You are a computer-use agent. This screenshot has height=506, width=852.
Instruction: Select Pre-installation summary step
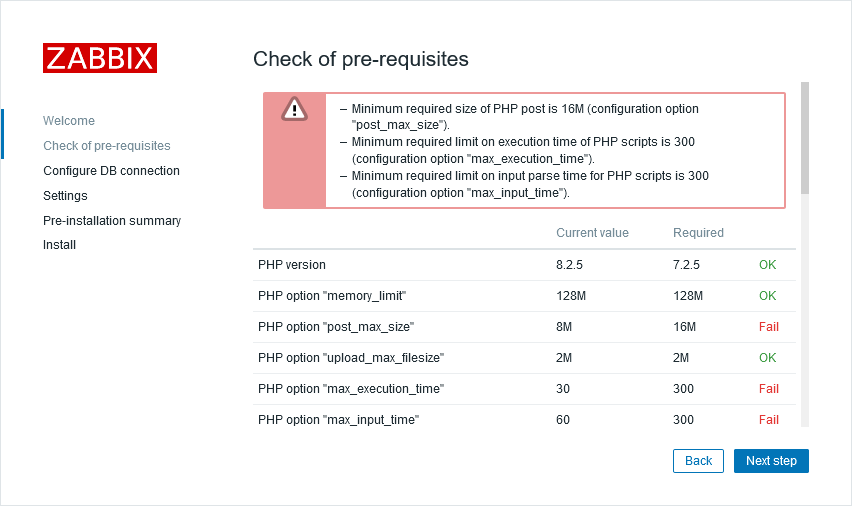[x=111, y=220]
